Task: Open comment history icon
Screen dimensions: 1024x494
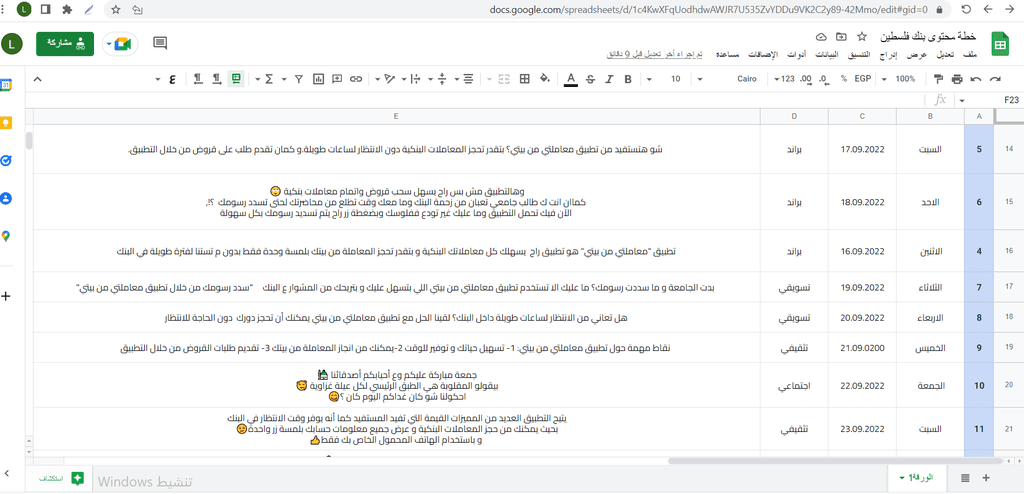Action: pos(160,43)
